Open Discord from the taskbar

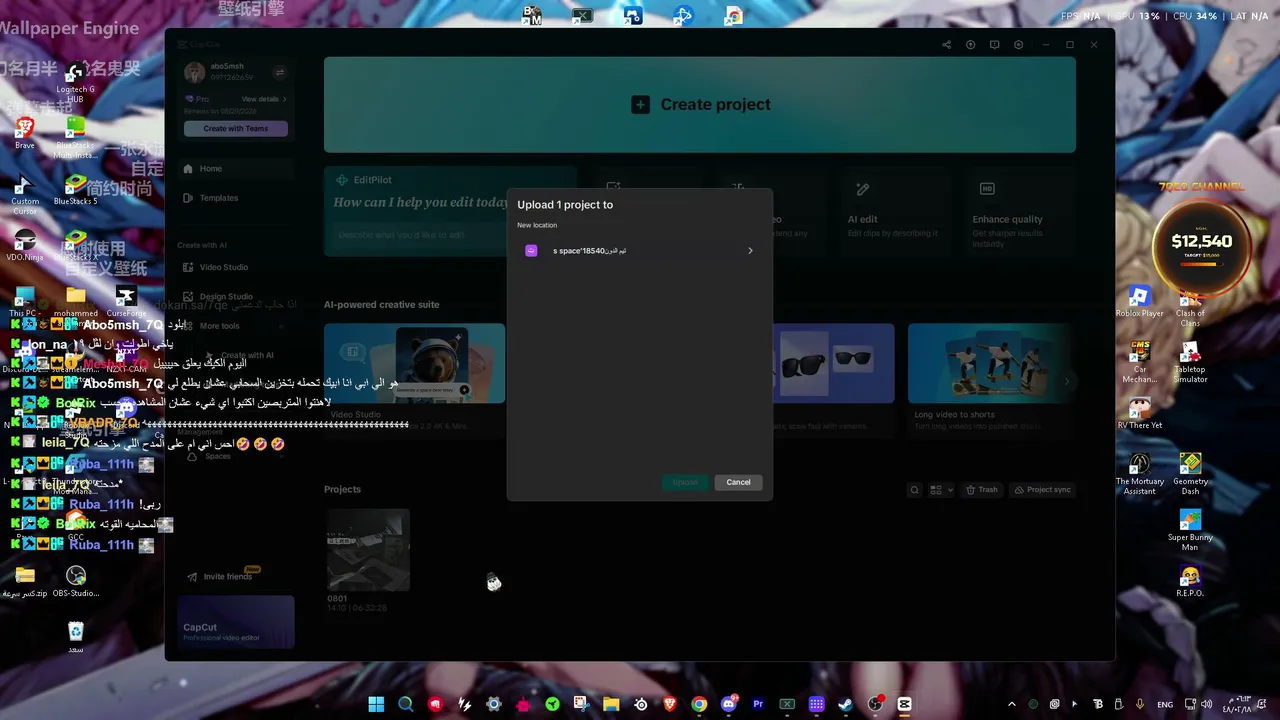click(728, 704)
